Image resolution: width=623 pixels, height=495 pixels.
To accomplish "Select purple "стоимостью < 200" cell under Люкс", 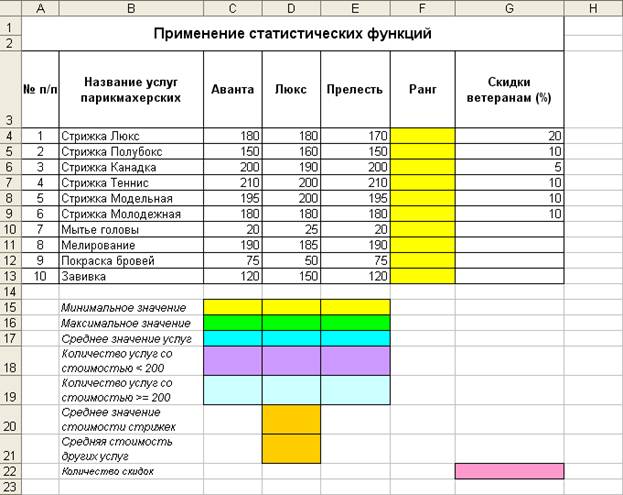I will pos(291,361).
